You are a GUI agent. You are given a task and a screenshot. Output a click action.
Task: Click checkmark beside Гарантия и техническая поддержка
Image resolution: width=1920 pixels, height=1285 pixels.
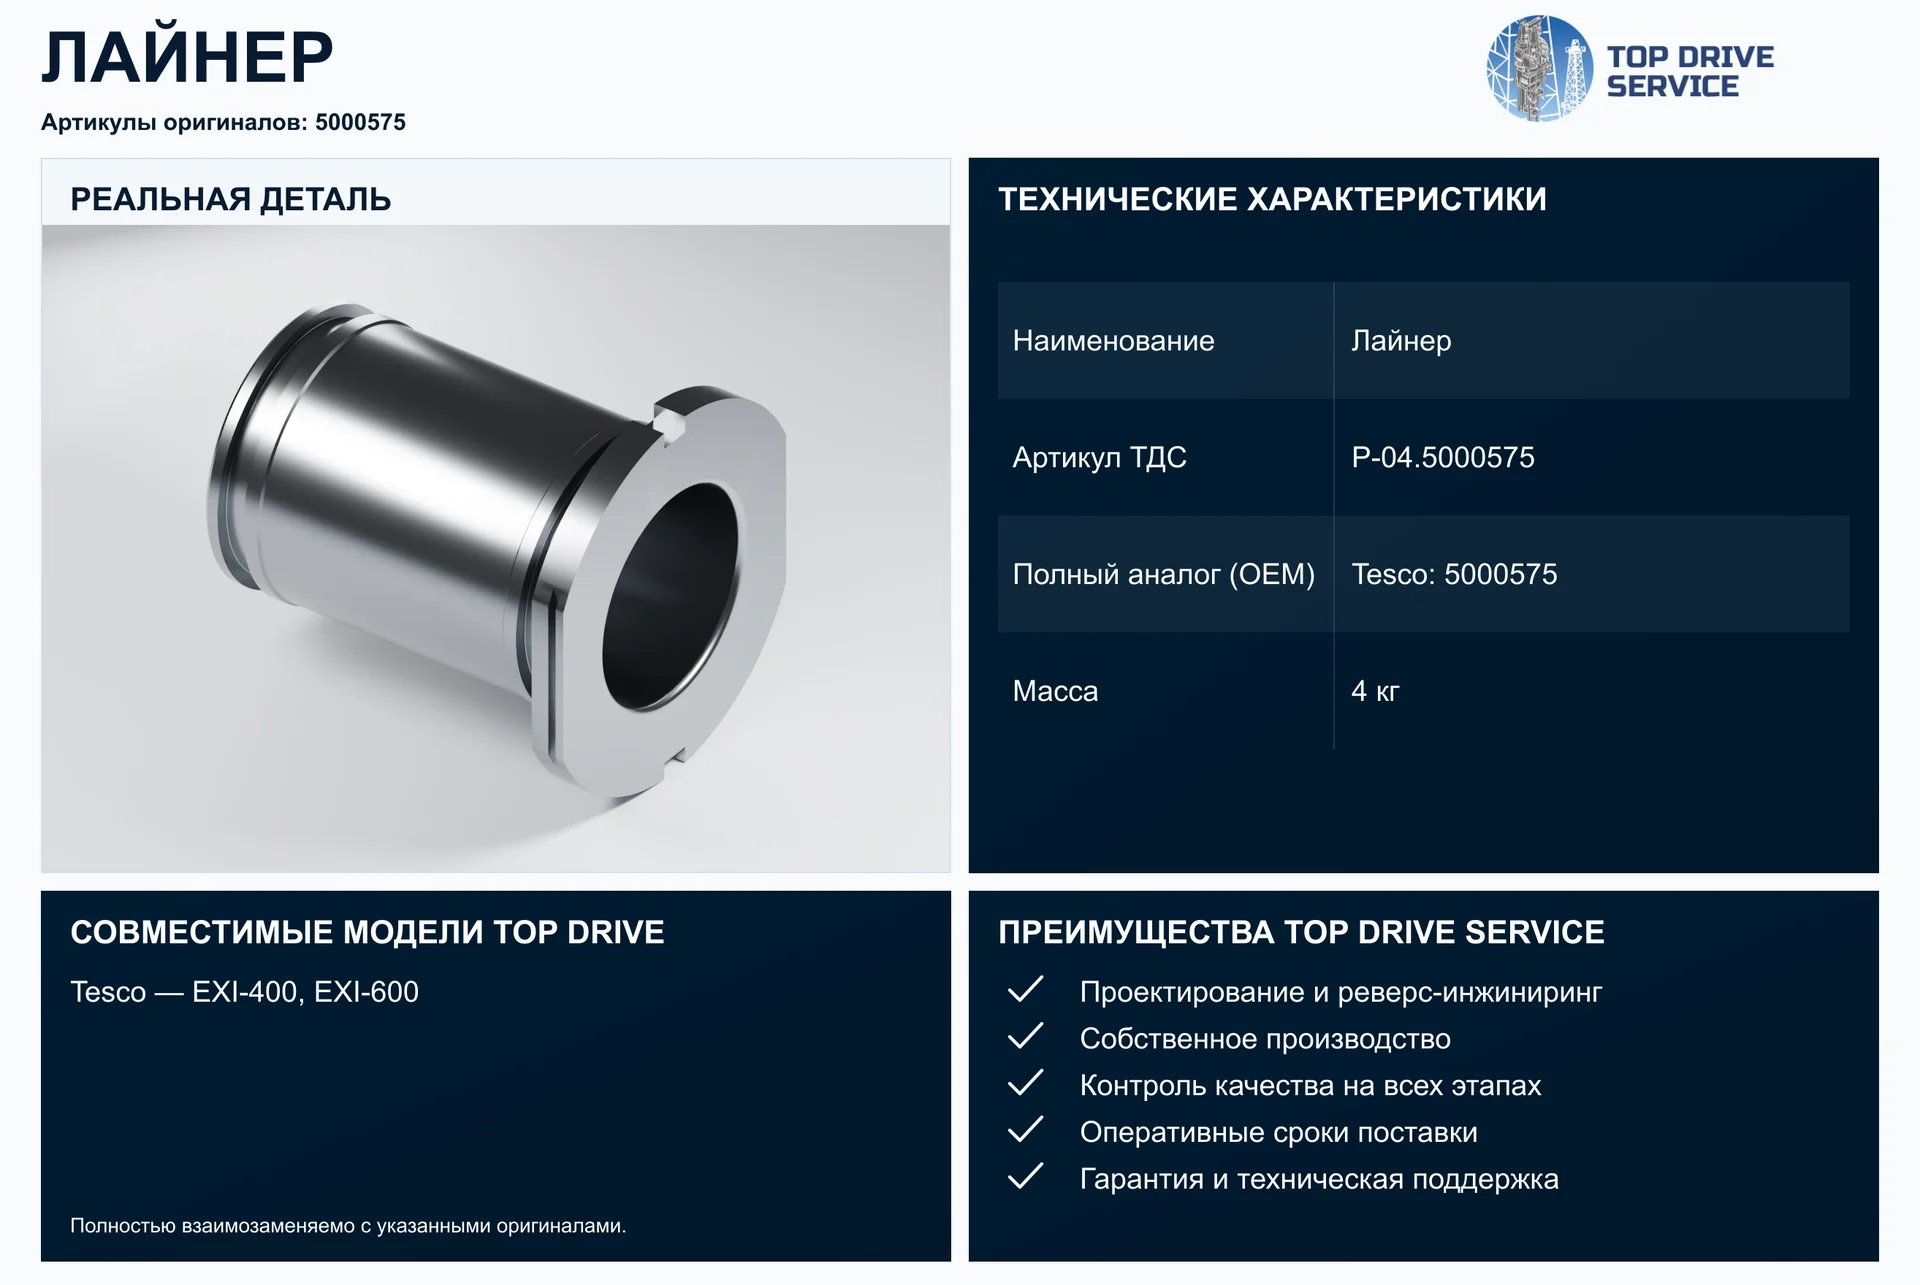(x=1025, y=1176)
